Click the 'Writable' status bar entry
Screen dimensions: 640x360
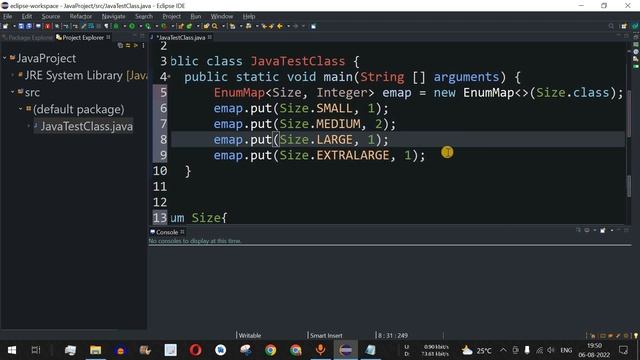click(x=250, y=335)
